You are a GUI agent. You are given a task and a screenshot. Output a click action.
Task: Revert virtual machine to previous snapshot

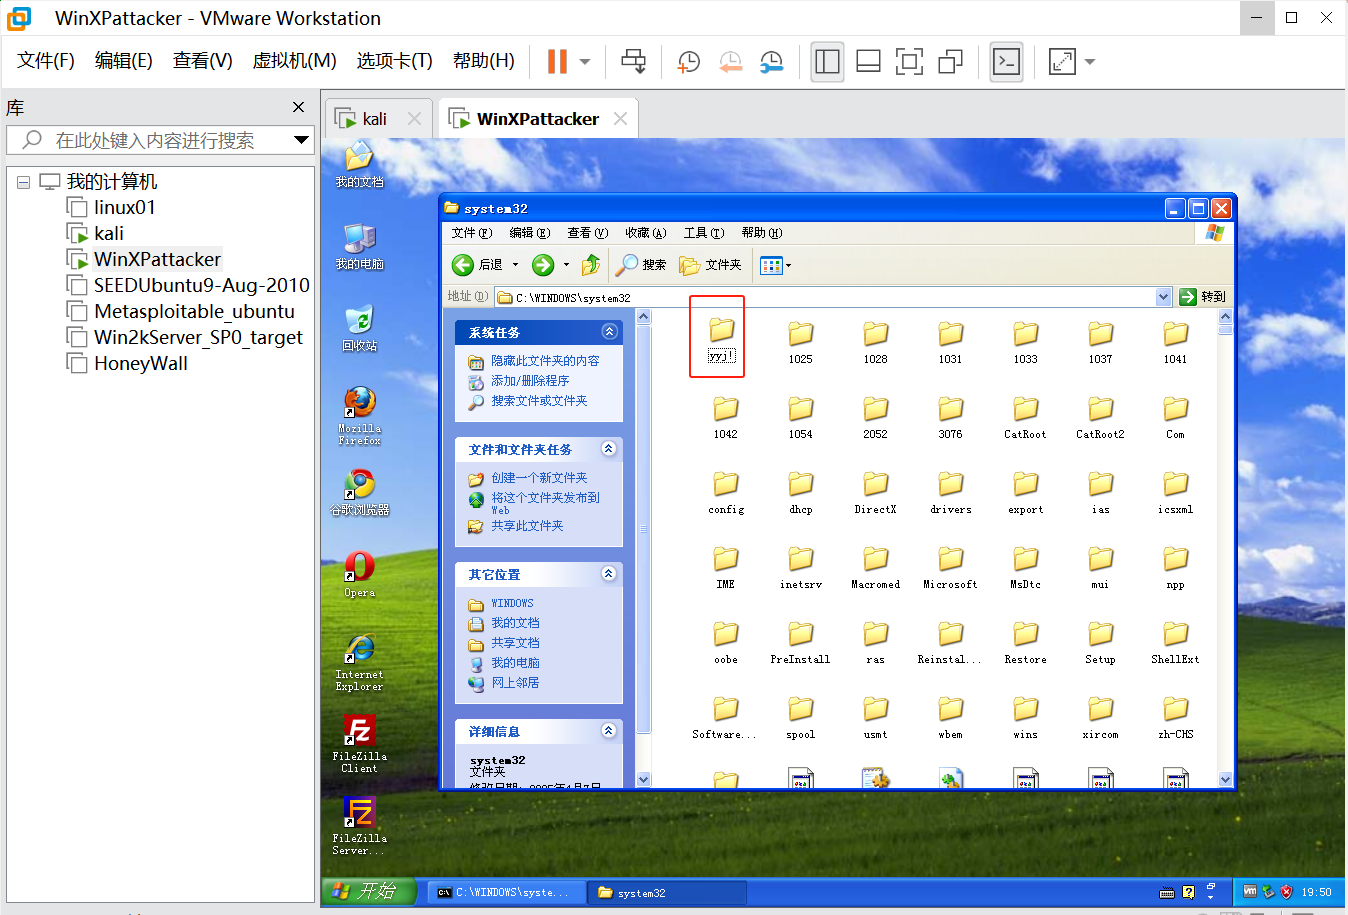(731, 61)
